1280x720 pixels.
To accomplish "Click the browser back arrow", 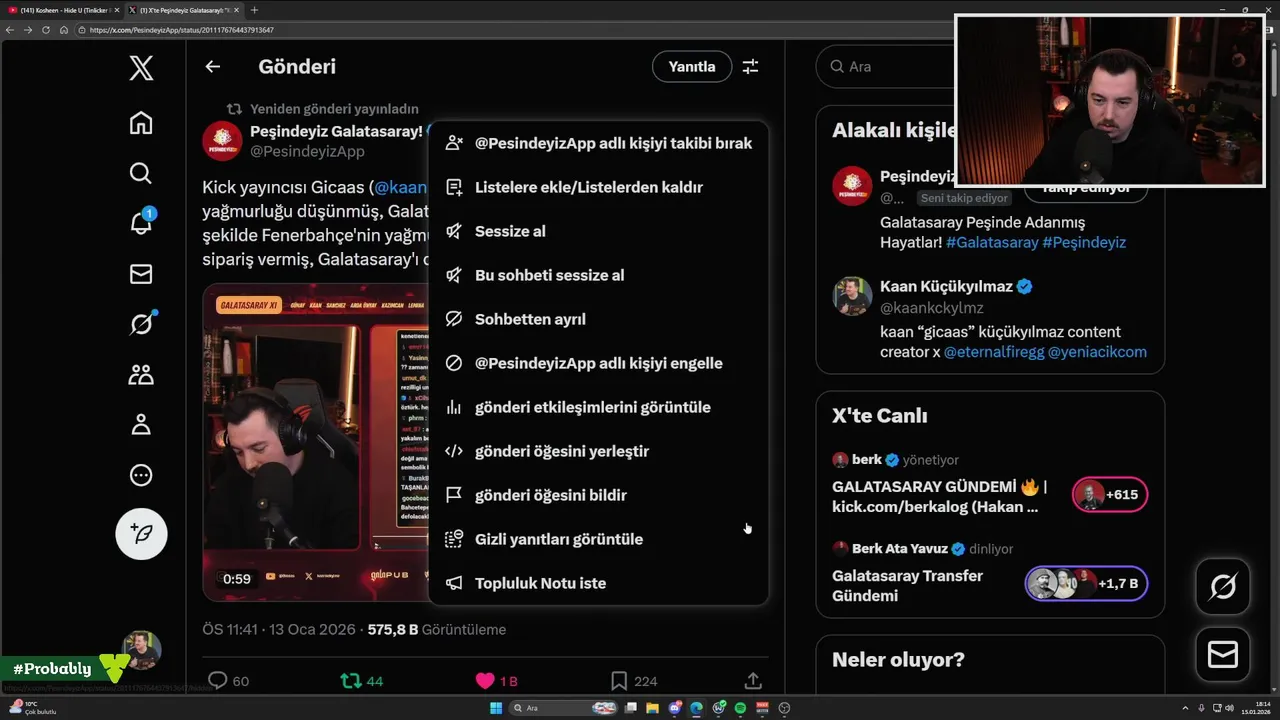I will pyautogui.click(x=10, y=30).
